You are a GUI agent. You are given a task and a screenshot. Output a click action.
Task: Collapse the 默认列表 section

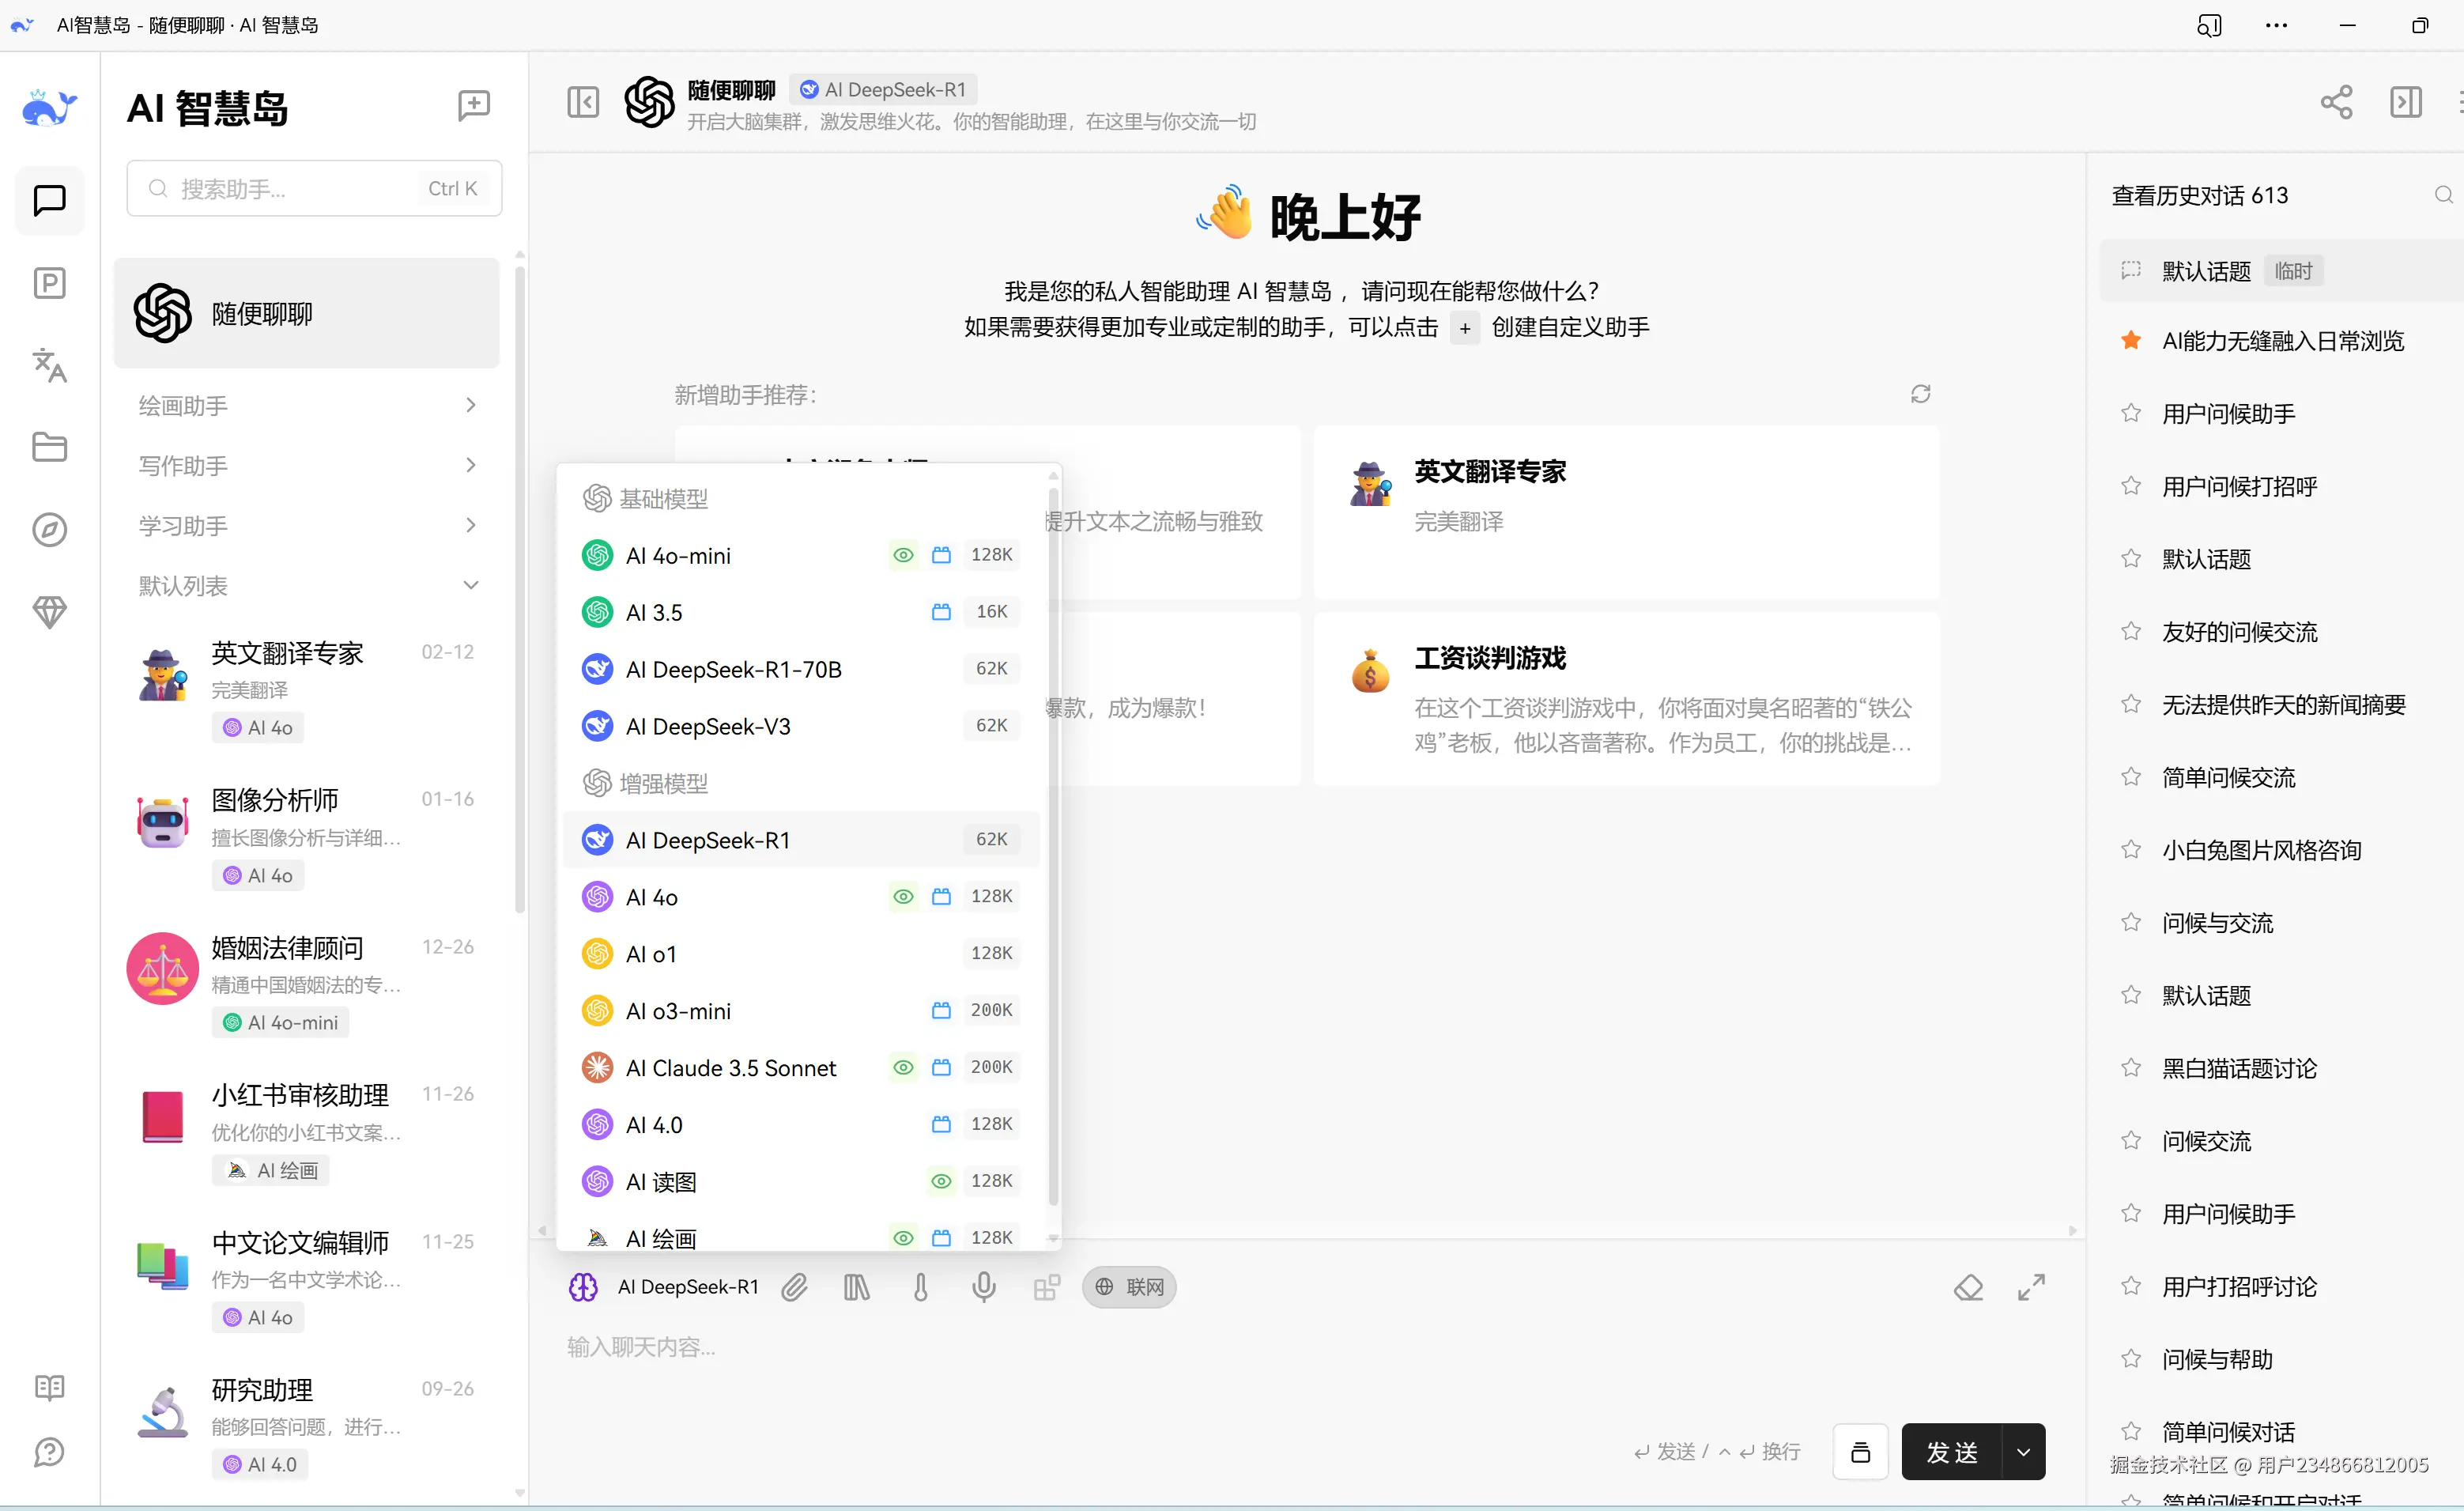tap(471, 585)
